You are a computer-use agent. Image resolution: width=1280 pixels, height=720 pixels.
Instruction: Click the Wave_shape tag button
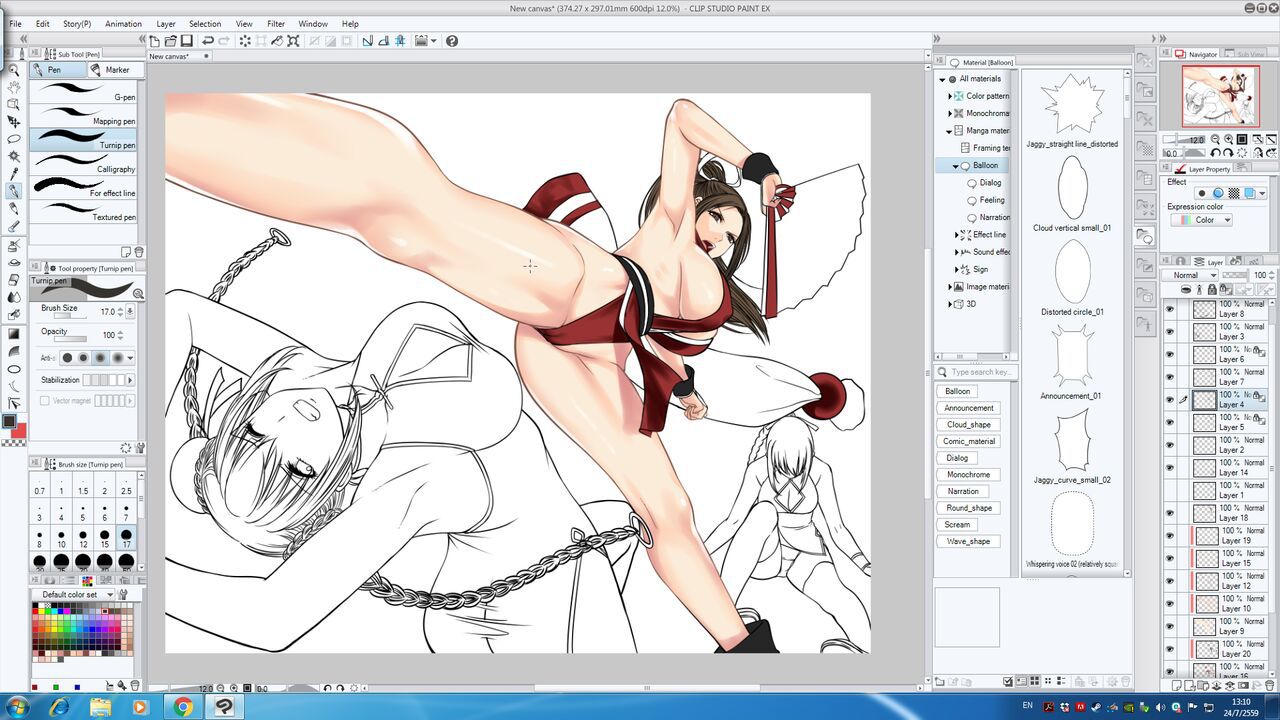(968, 541)
